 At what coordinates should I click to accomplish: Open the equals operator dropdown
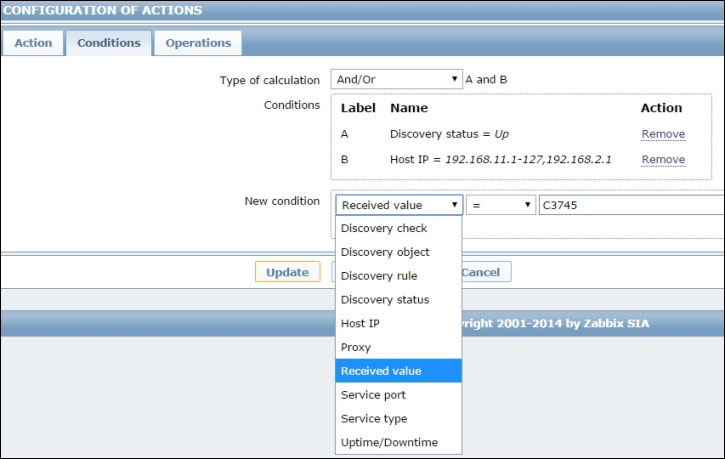click(x=502, y=205)
